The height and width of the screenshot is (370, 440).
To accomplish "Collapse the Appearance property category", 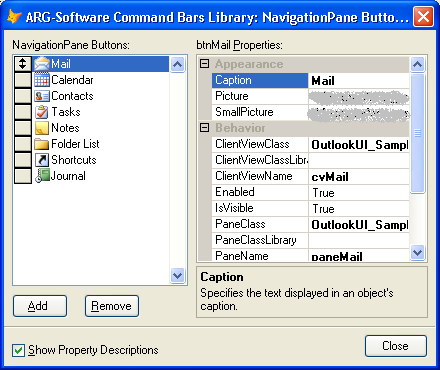I will pyautogui.click(x=204, y=63).
